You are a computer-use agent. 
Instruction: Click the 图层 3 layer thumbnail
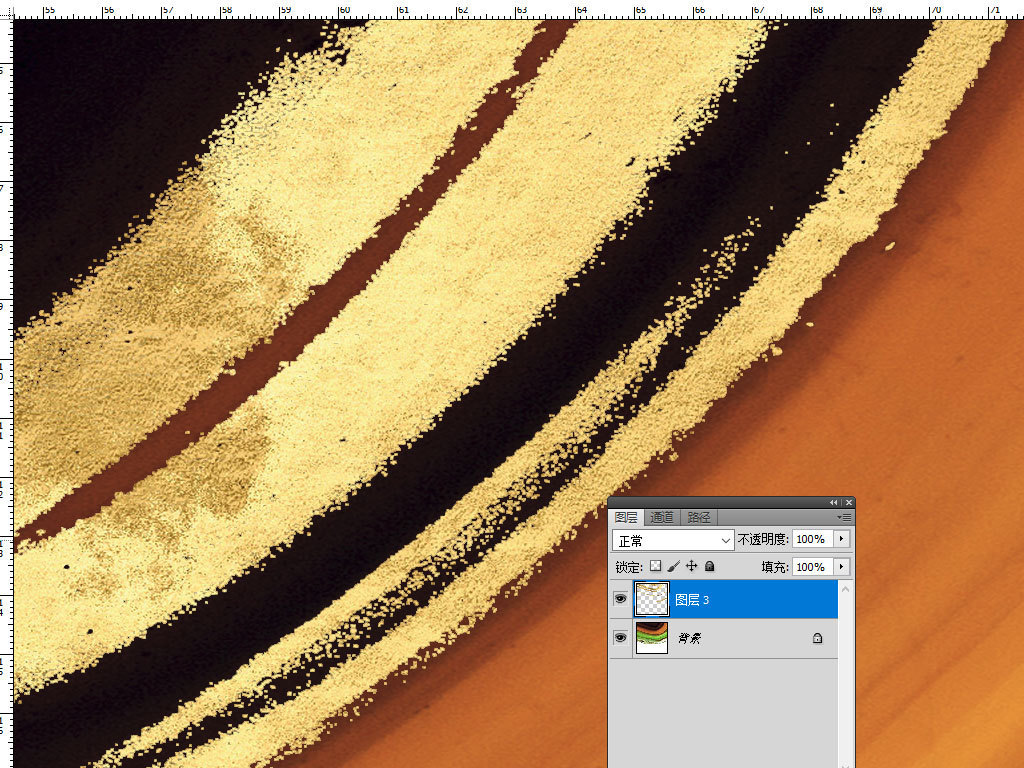[x=652, y=599]
